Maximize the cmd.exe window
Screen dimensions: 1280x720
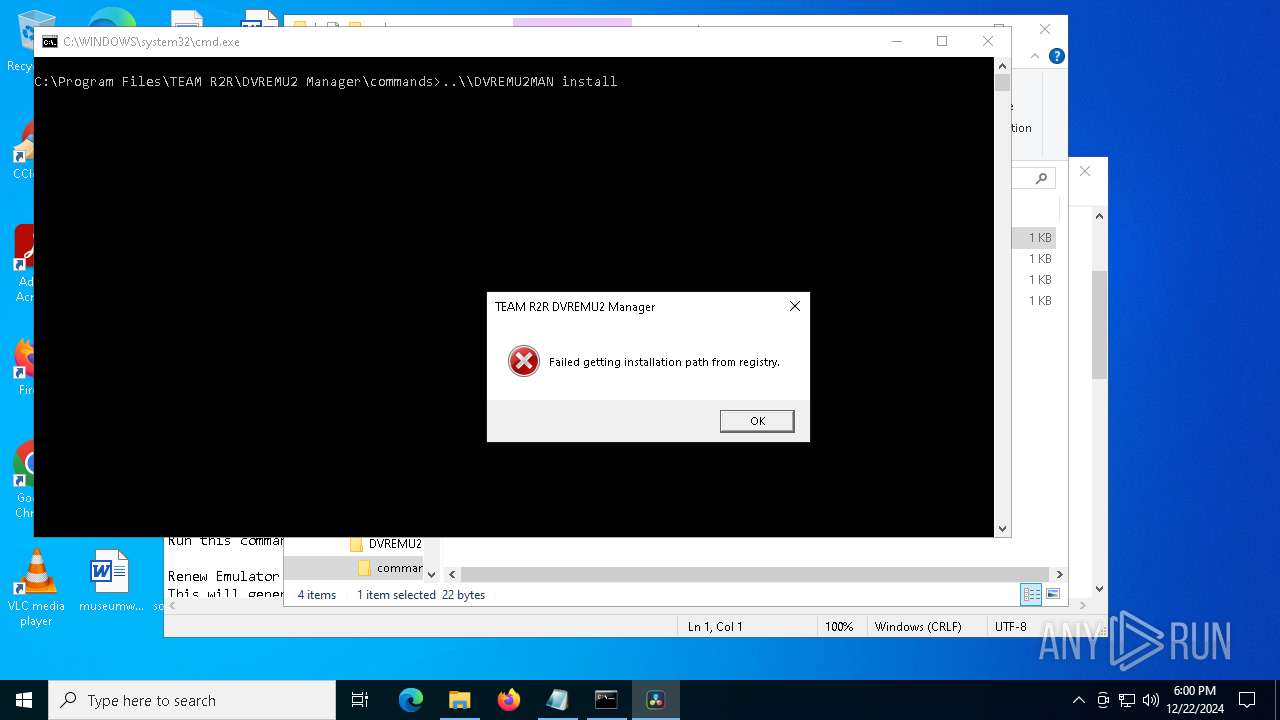tap(941, 41)
